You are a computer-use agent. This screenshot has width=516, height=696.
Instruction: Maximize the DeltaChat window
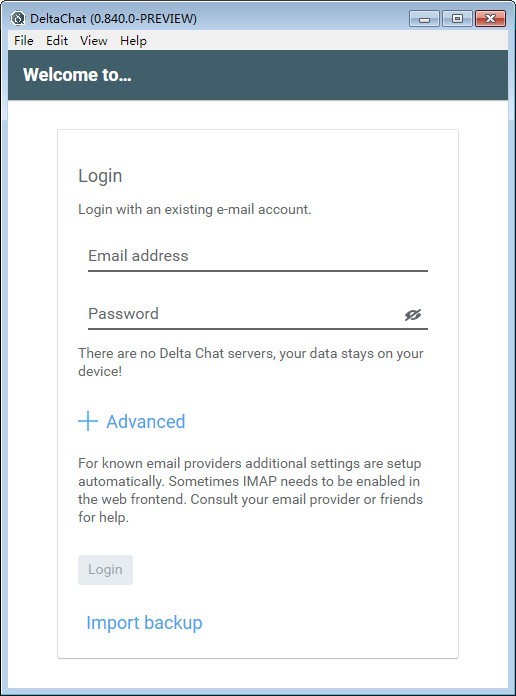pos(457,19)
